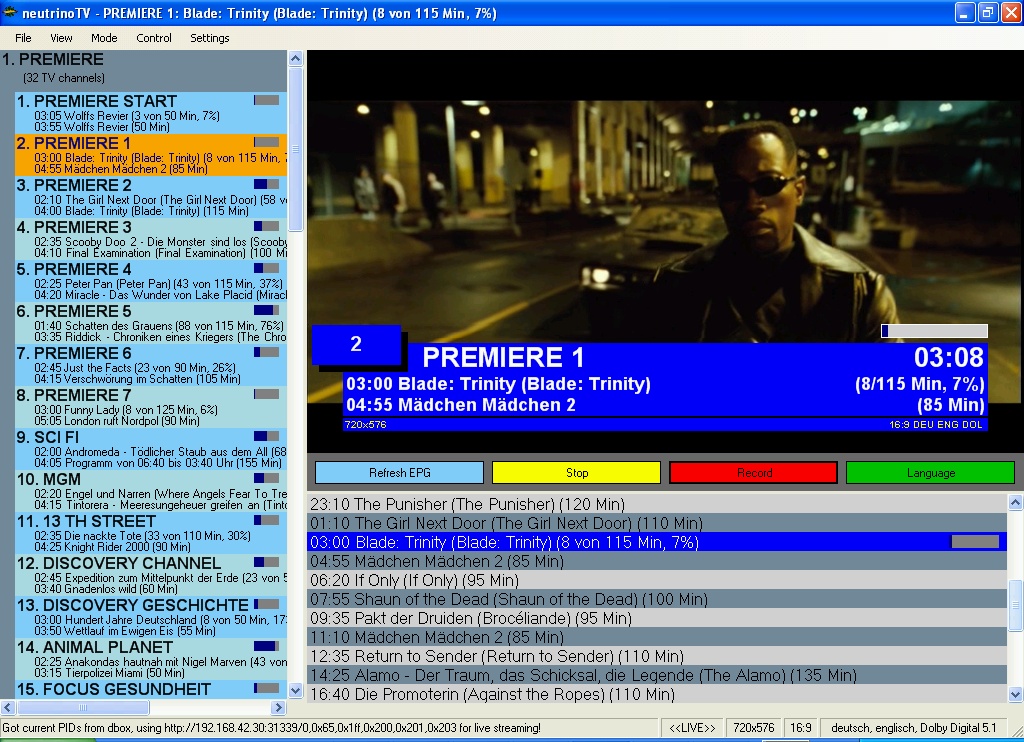
Task: Select the 13 TH STREET channel
Action: click(151, 533)
